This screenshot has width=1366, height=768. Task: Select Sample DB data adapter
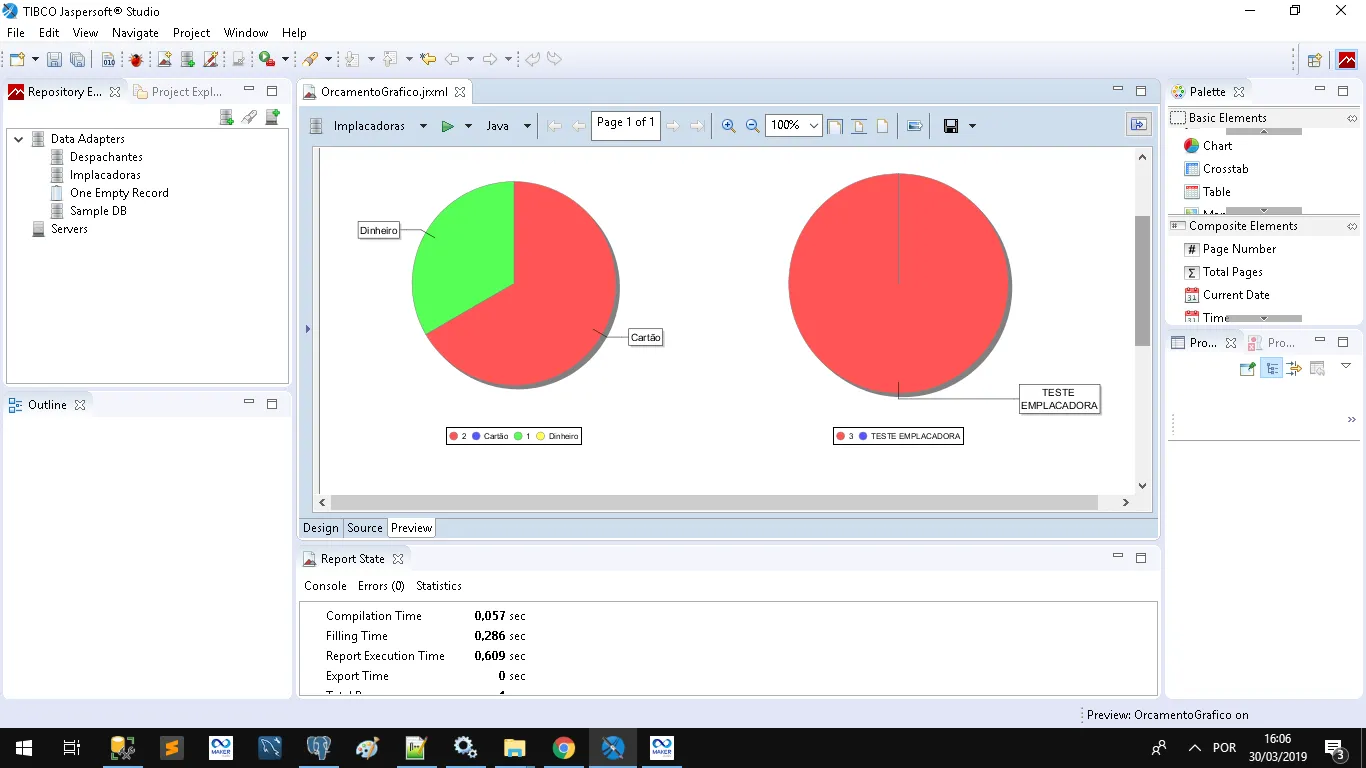click(x=98, y=211)
